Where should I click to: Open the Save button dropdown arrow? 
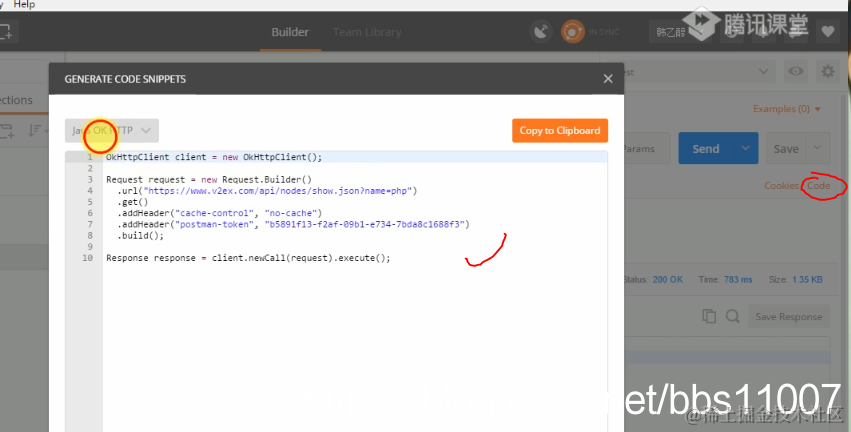(x=817, y=148)
